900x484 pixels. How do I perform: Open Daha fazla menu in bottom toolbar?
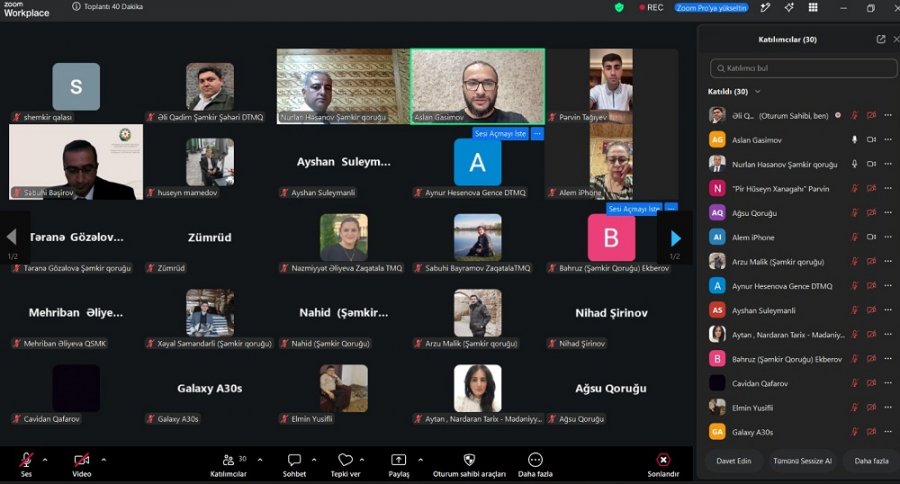535,464
